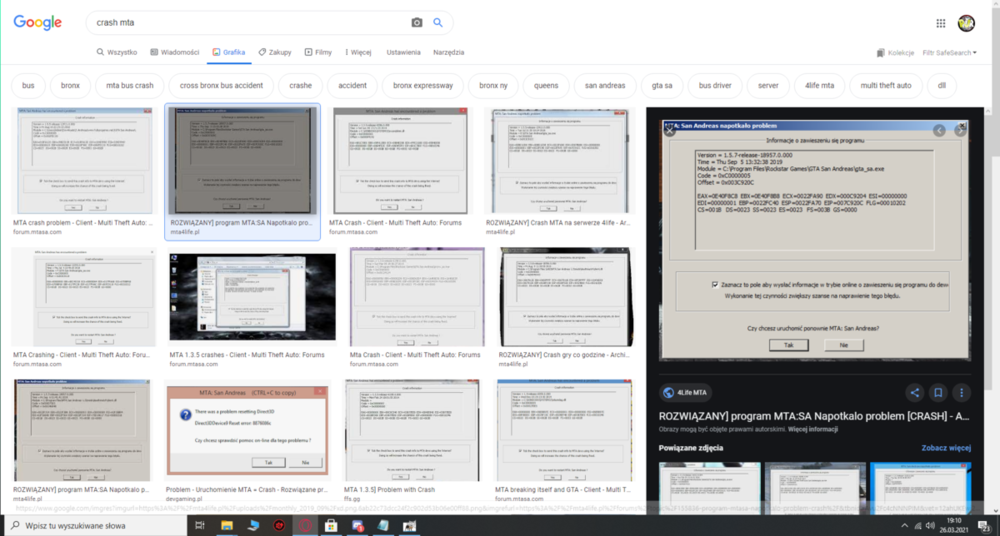Filter by the bronx chip
Viewport: 1000px width, 536px height.
tap(70, 86)
